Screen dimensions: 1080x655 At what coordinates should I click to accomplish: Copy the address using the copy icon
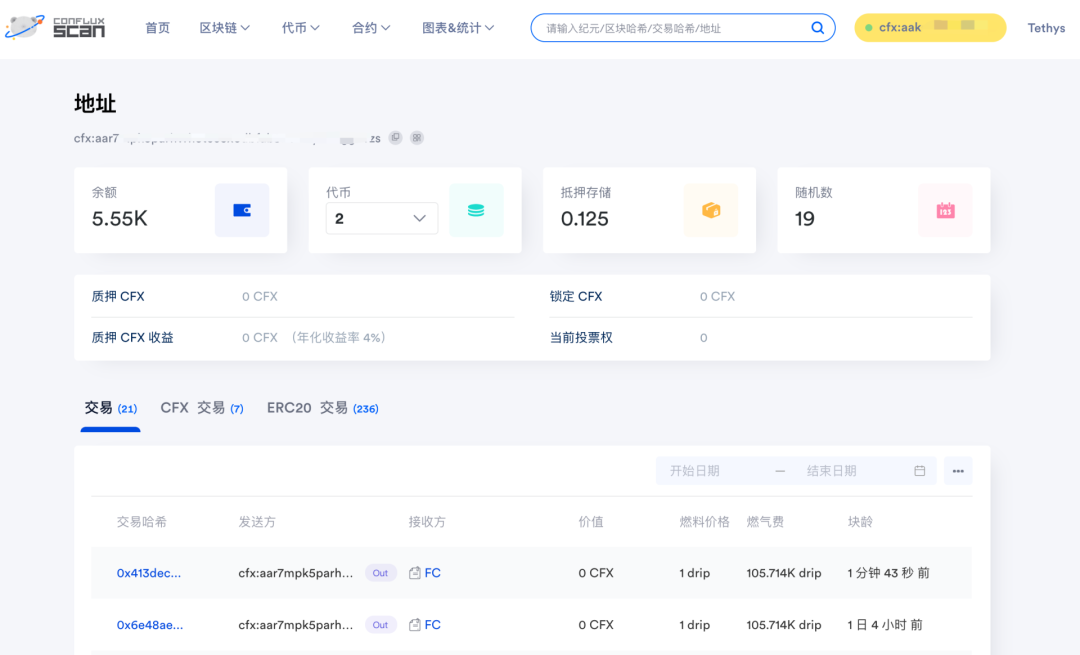pyautogui.click(x=396, y=138)
